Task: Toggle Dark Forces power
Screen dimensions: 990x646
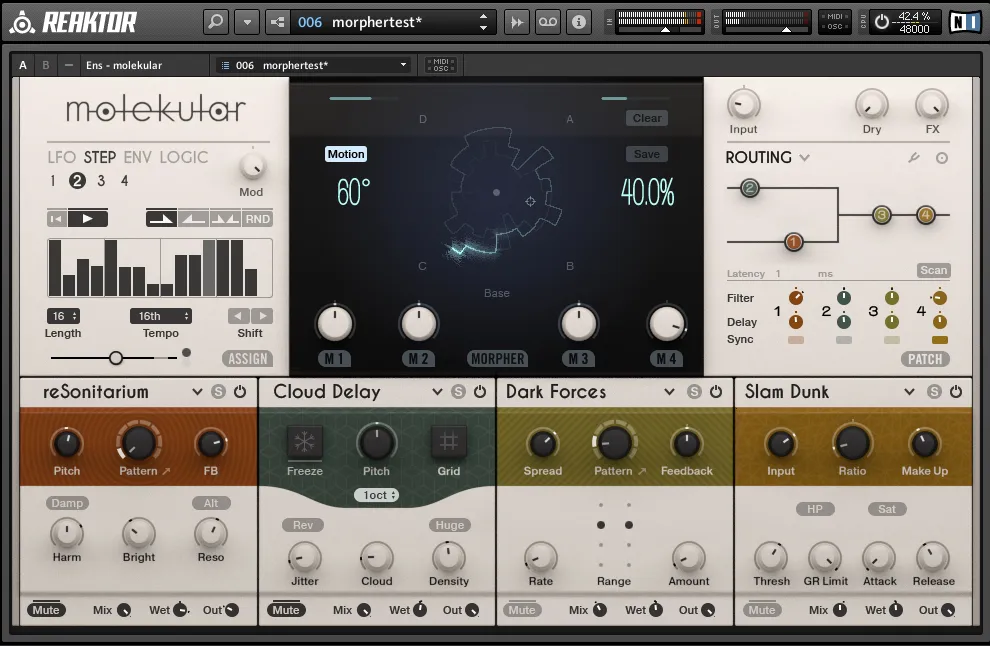Action: coord(716,392)
